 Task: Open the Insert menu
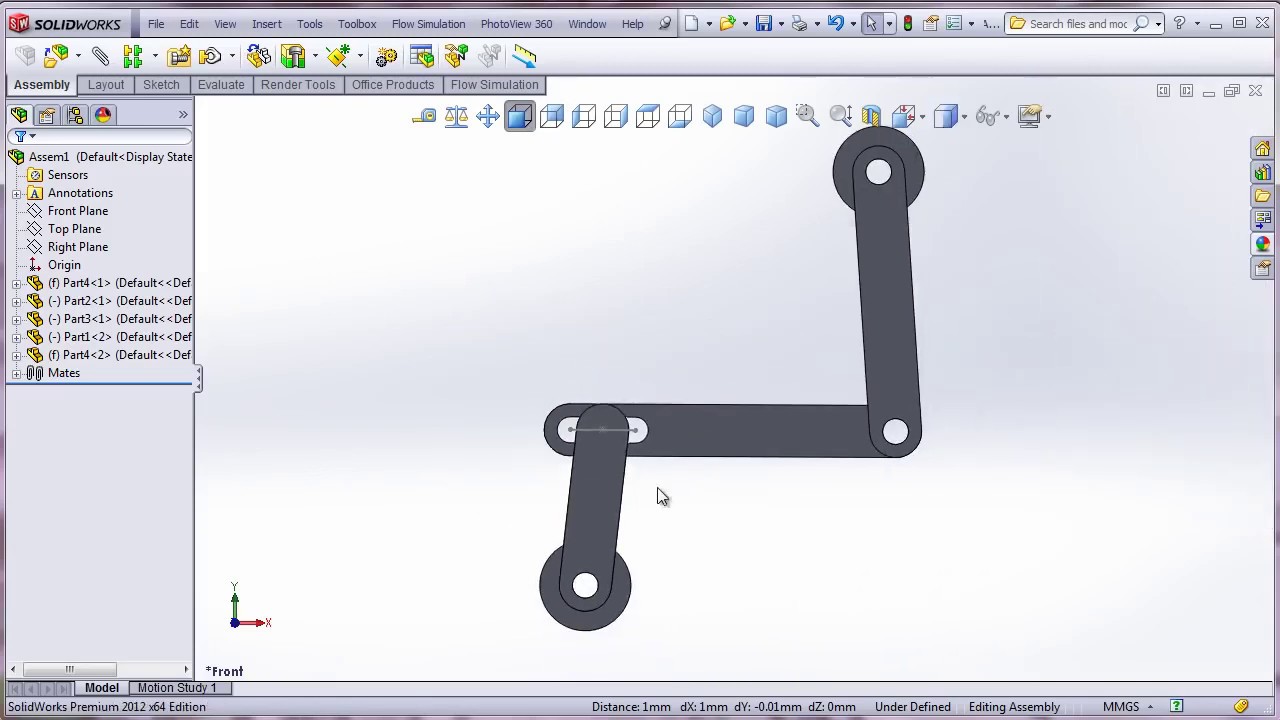click(267, 23)
